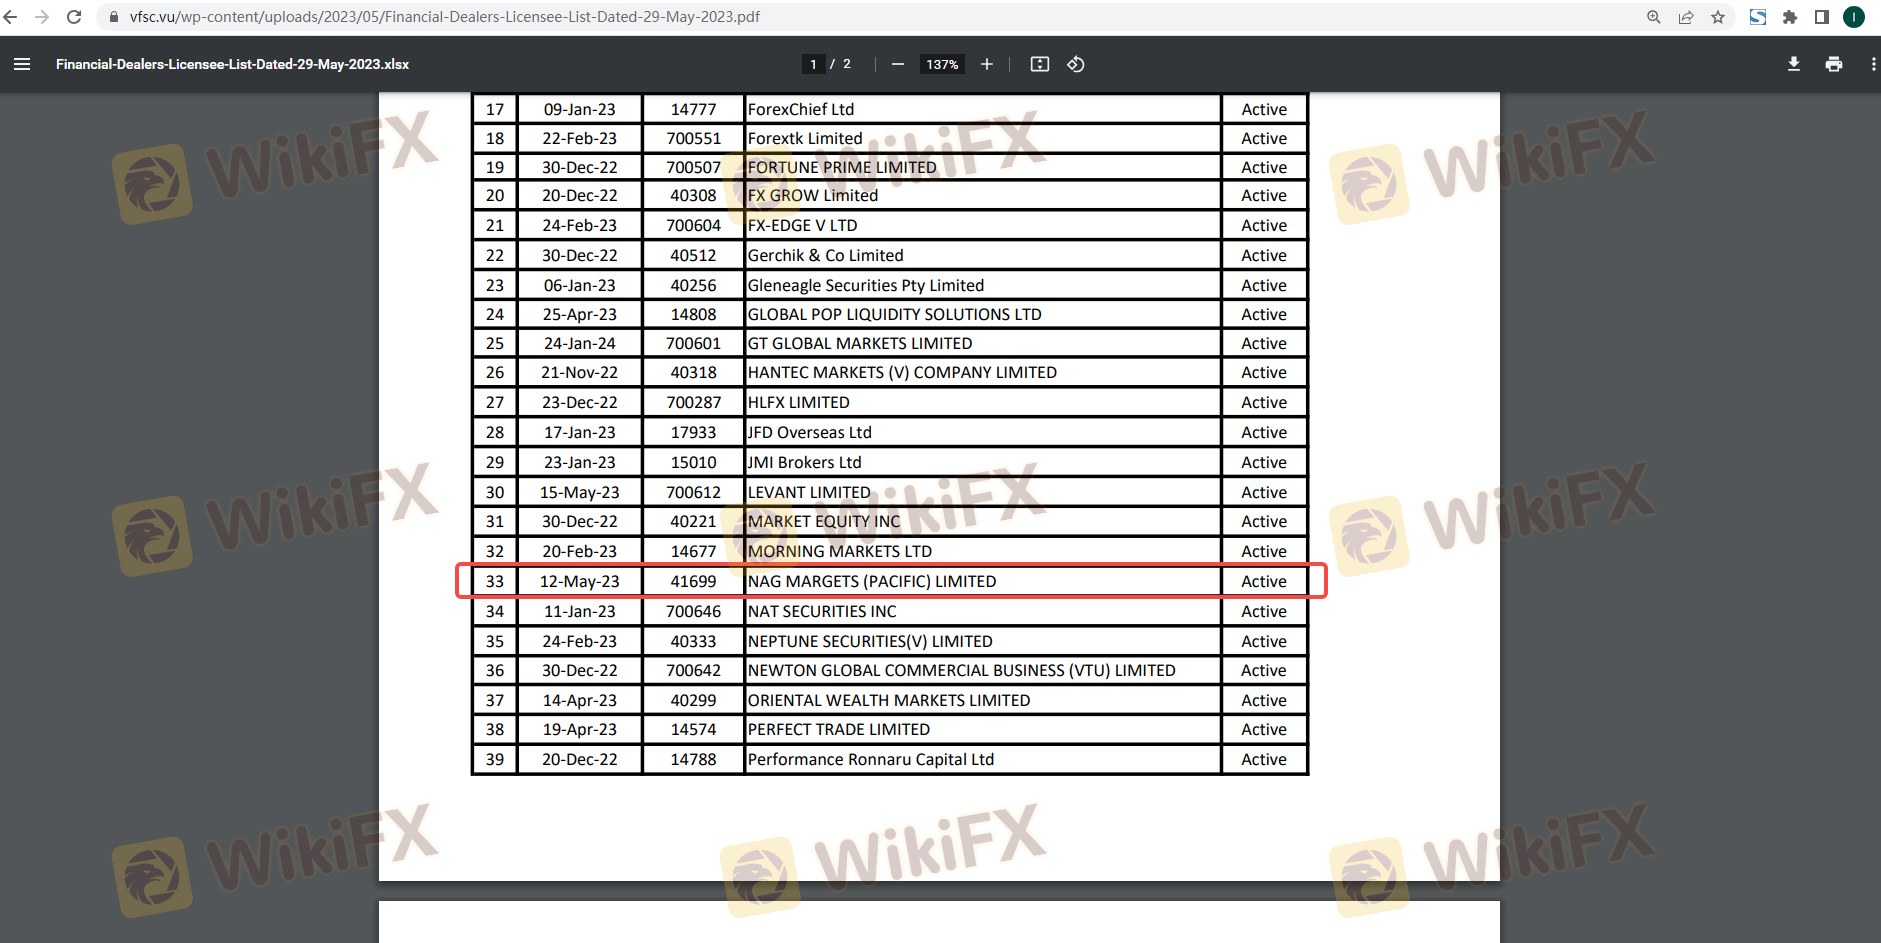Click licence number 41699
Viewport: 1881px width, 943px height.
pyautogui.click(x=694, y=581)
